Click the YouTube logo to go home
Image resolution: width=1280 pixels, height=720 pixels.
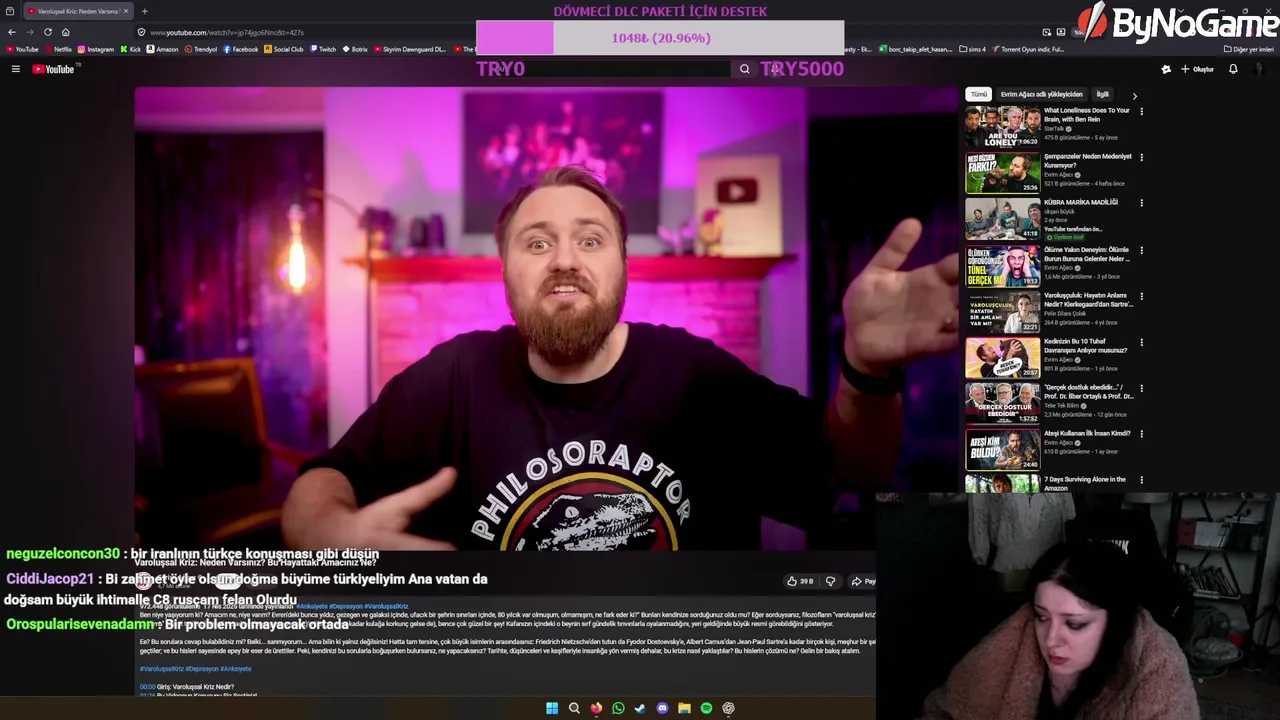53,69
